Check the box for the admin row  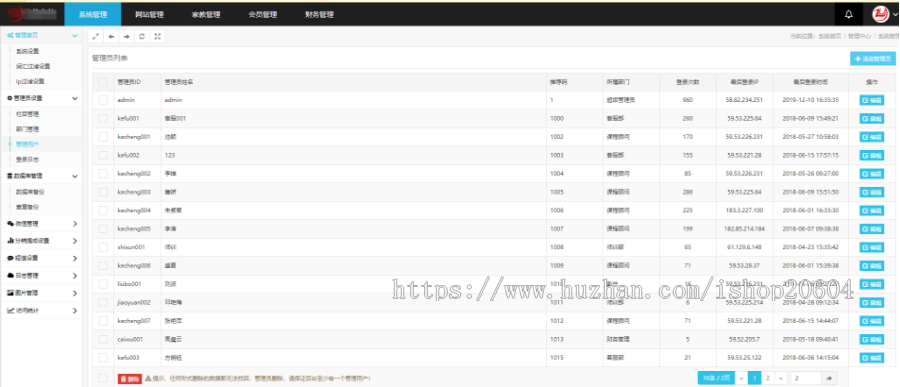coord(103,100)
